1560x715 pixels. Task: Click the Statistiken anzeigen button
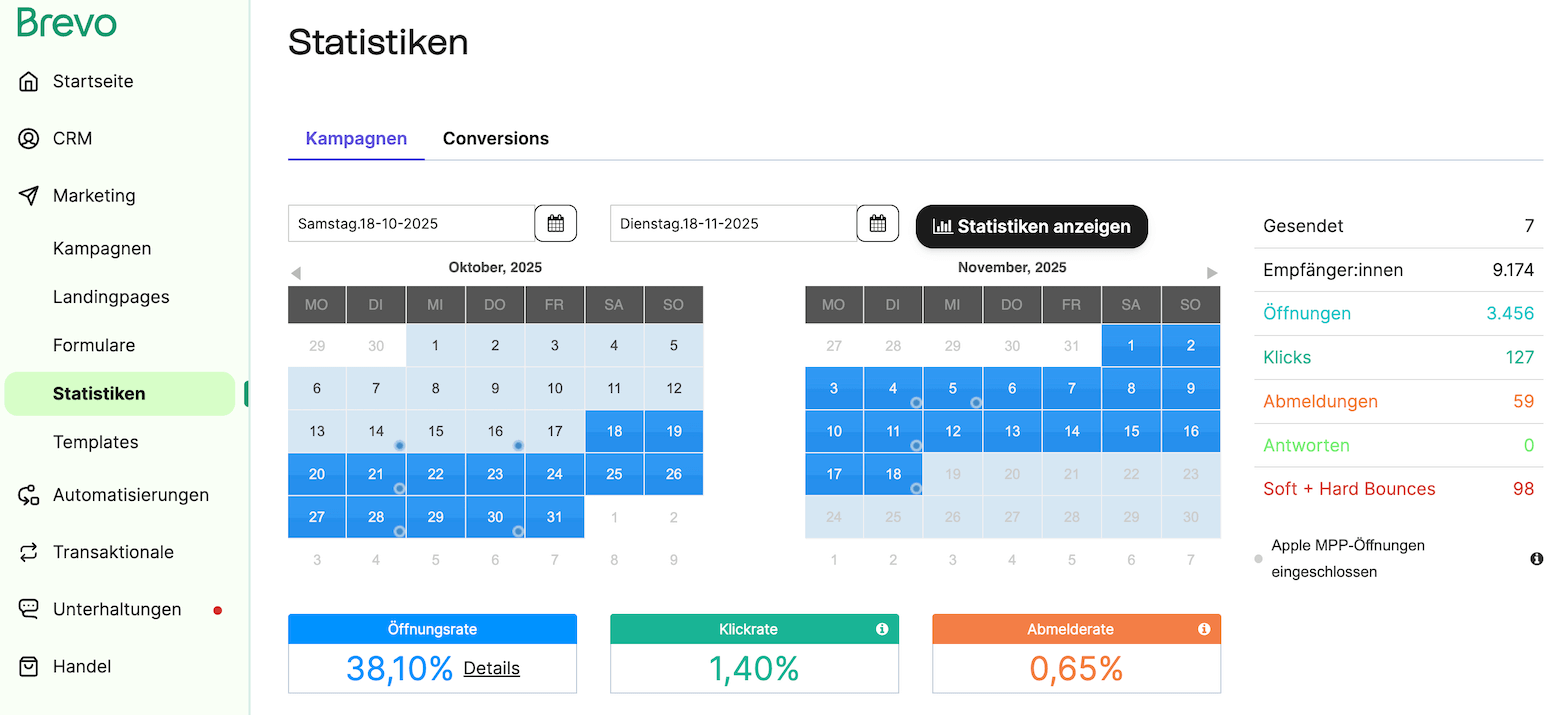(1031, 226)
